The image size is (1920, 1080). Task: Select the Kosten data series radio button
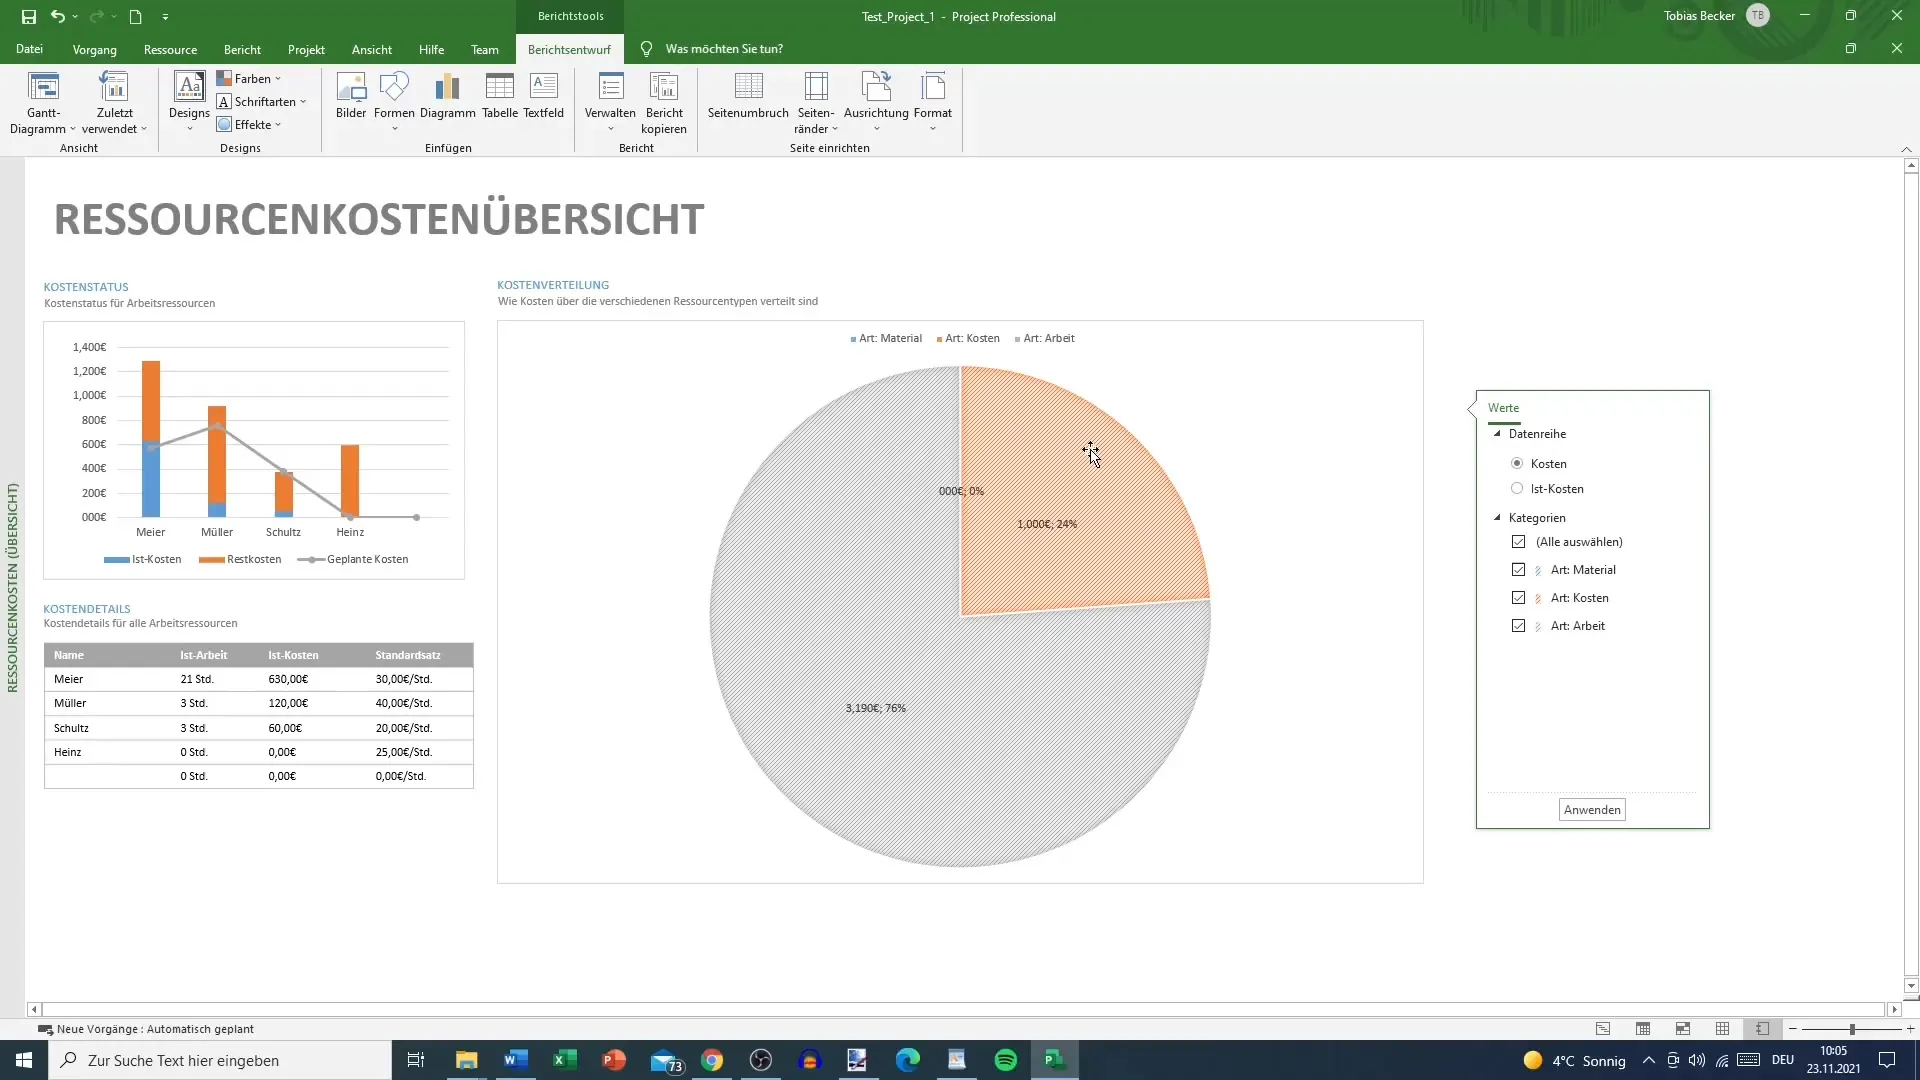pos(1517,464)
